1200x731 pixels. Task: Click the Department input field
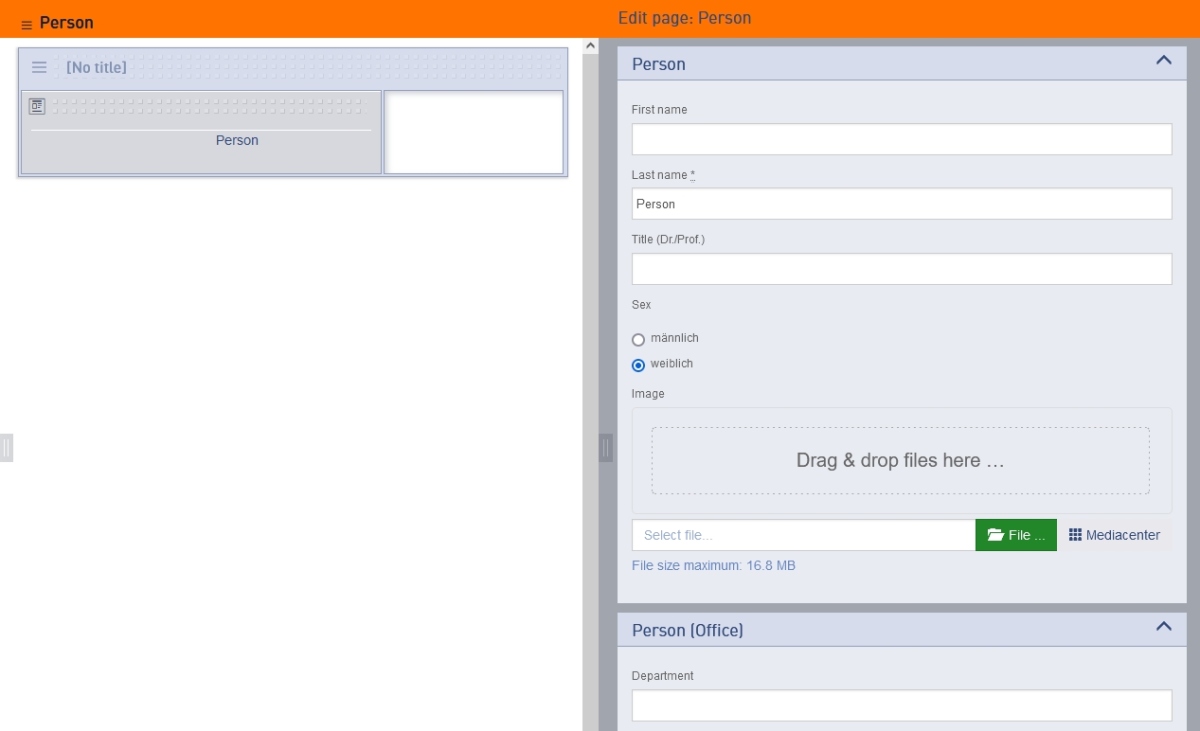[x=901, y=705]
